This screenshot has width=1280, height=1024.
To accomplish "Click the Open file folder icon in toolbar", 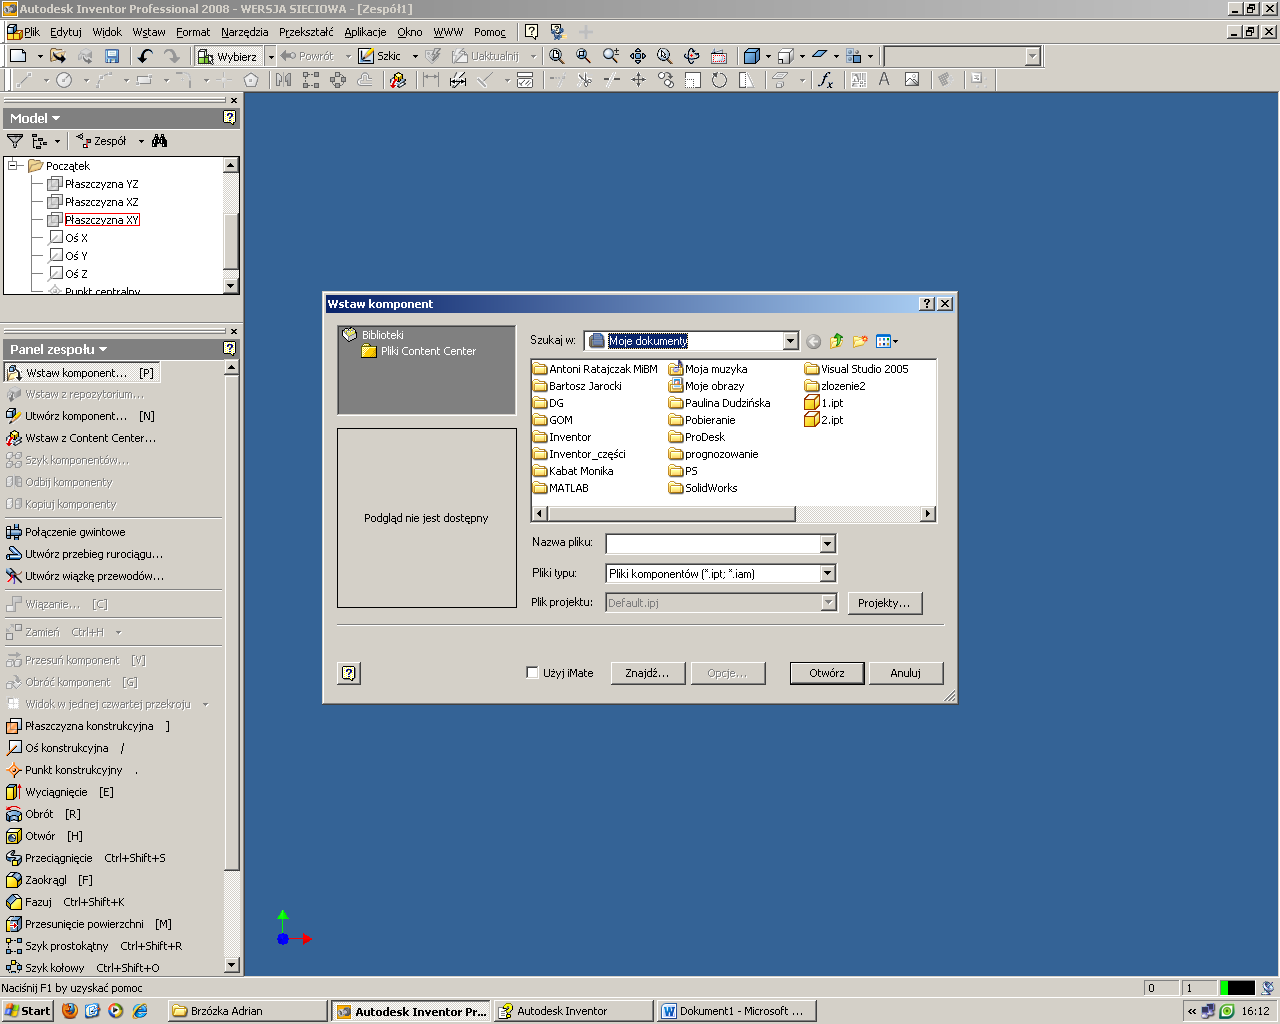I will (x=58, y=56).
